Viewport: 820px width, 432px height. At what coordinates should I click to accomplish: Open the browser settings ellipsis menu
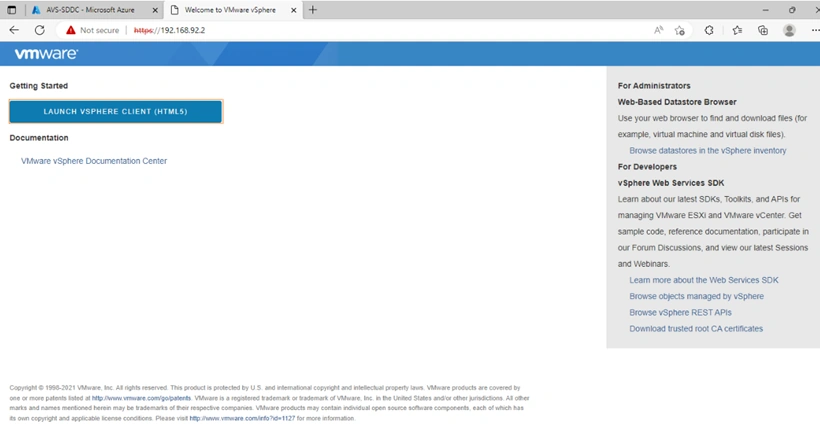(x=815, y=30)
